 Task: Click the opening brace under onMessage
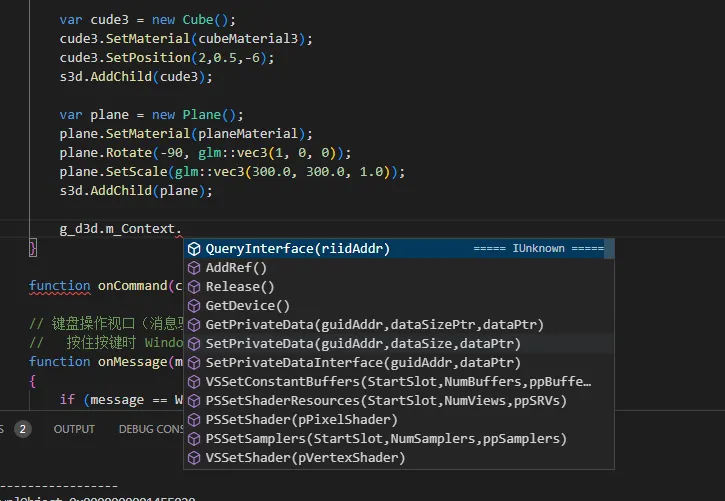coord(32,381)
